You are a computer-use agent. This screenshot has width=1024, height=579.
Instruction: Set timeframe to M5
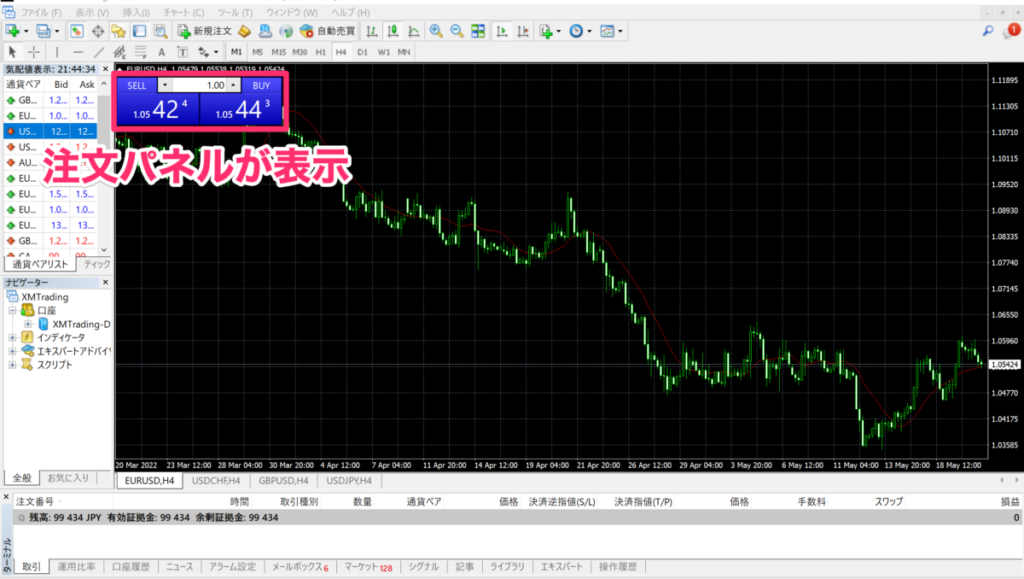[257, 52]
